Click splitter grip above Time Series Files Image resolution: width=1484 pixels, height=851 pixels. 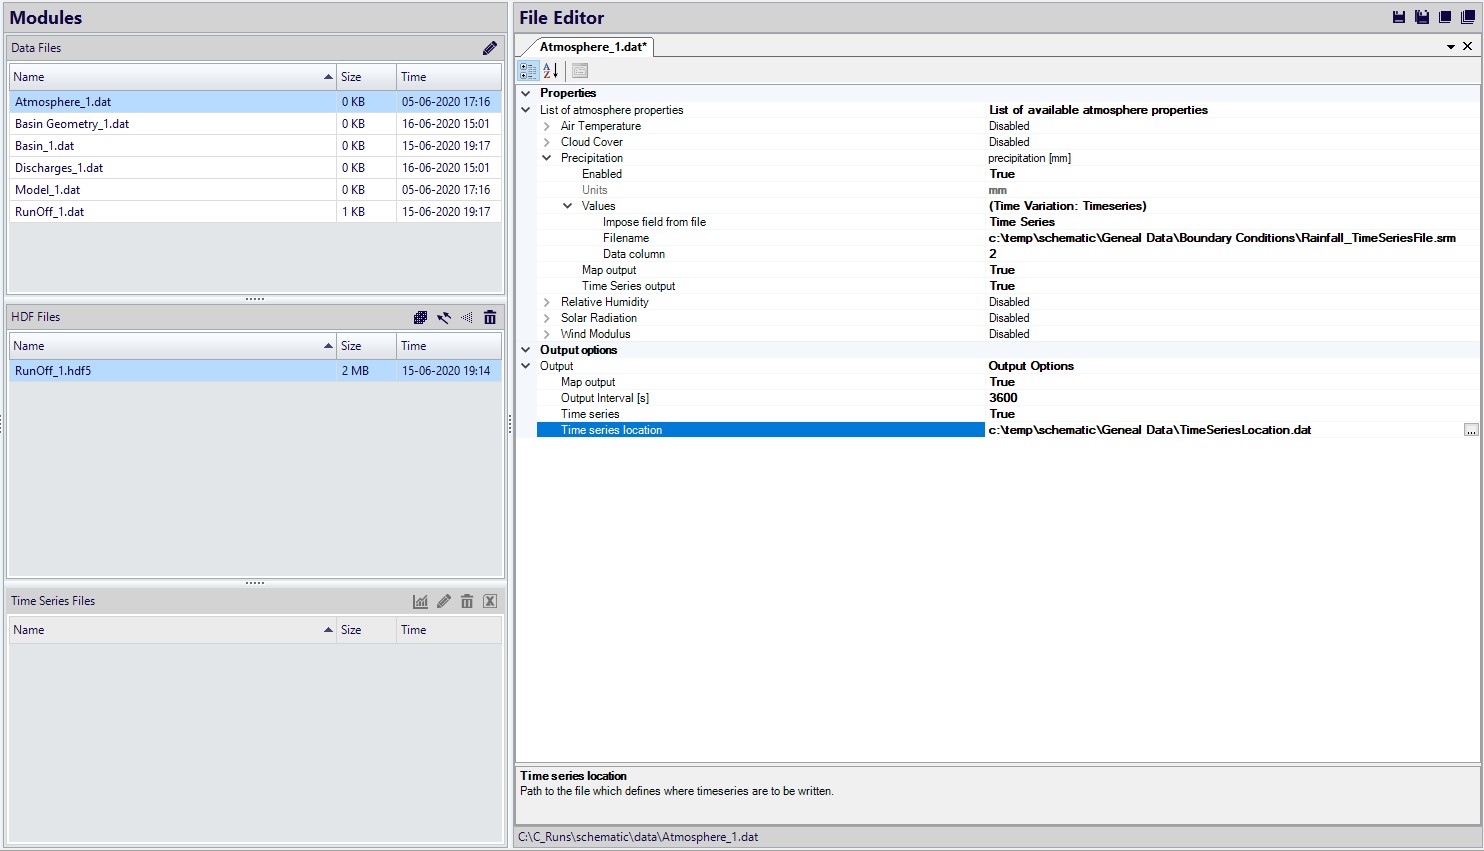click(255, 583)
